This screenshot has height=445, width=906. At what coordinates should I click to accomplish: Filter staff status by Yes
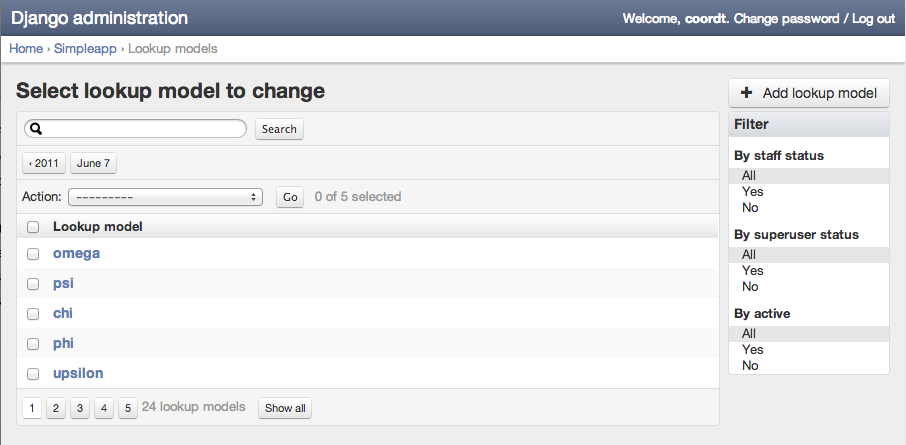[x=752, y=192]
